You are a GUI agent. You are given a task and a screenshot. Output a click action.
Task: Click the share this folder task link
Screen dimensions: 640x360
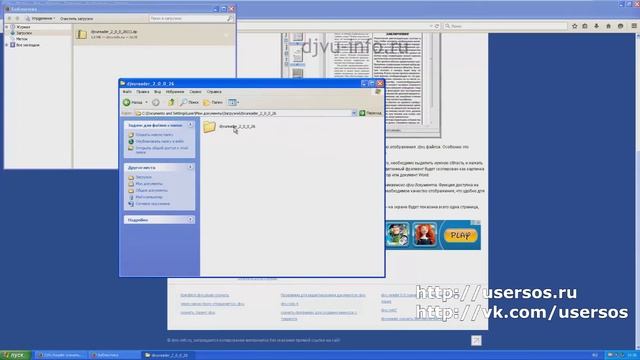(x=162, y=150)
